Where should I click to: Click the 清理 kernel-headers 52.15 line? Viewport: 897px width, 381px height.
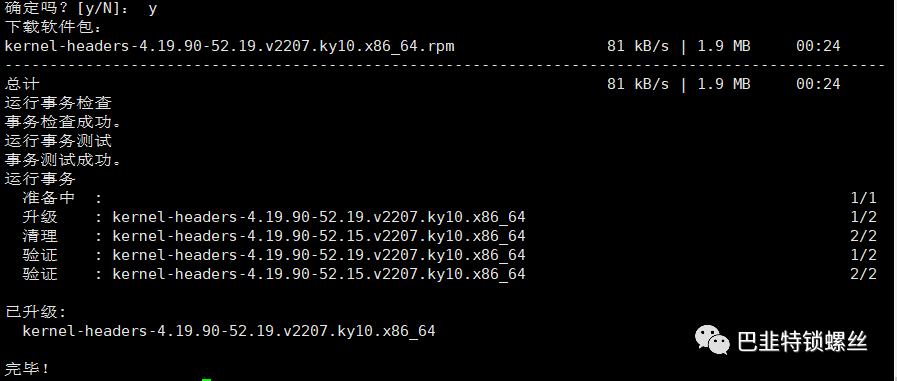coord(450,236)
